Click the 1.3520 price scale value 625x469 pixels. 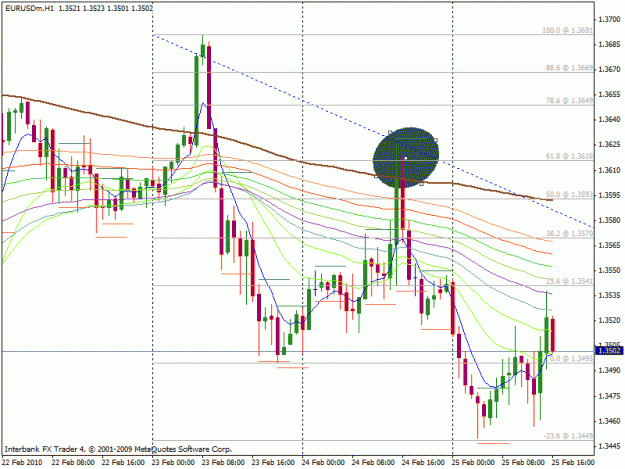pos(610,321)
